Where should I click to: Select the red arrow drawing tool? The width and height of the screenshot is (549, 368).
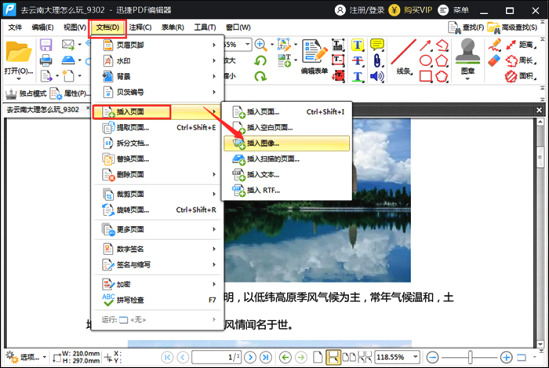(425, 45)
